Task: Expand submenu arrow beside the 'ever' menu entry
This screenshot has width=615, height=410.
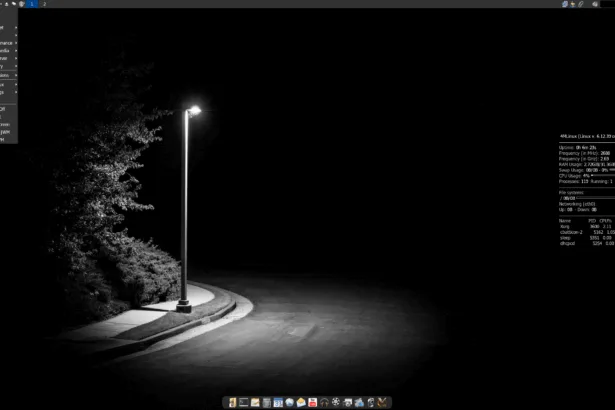Action: click(x=16, y=58)
